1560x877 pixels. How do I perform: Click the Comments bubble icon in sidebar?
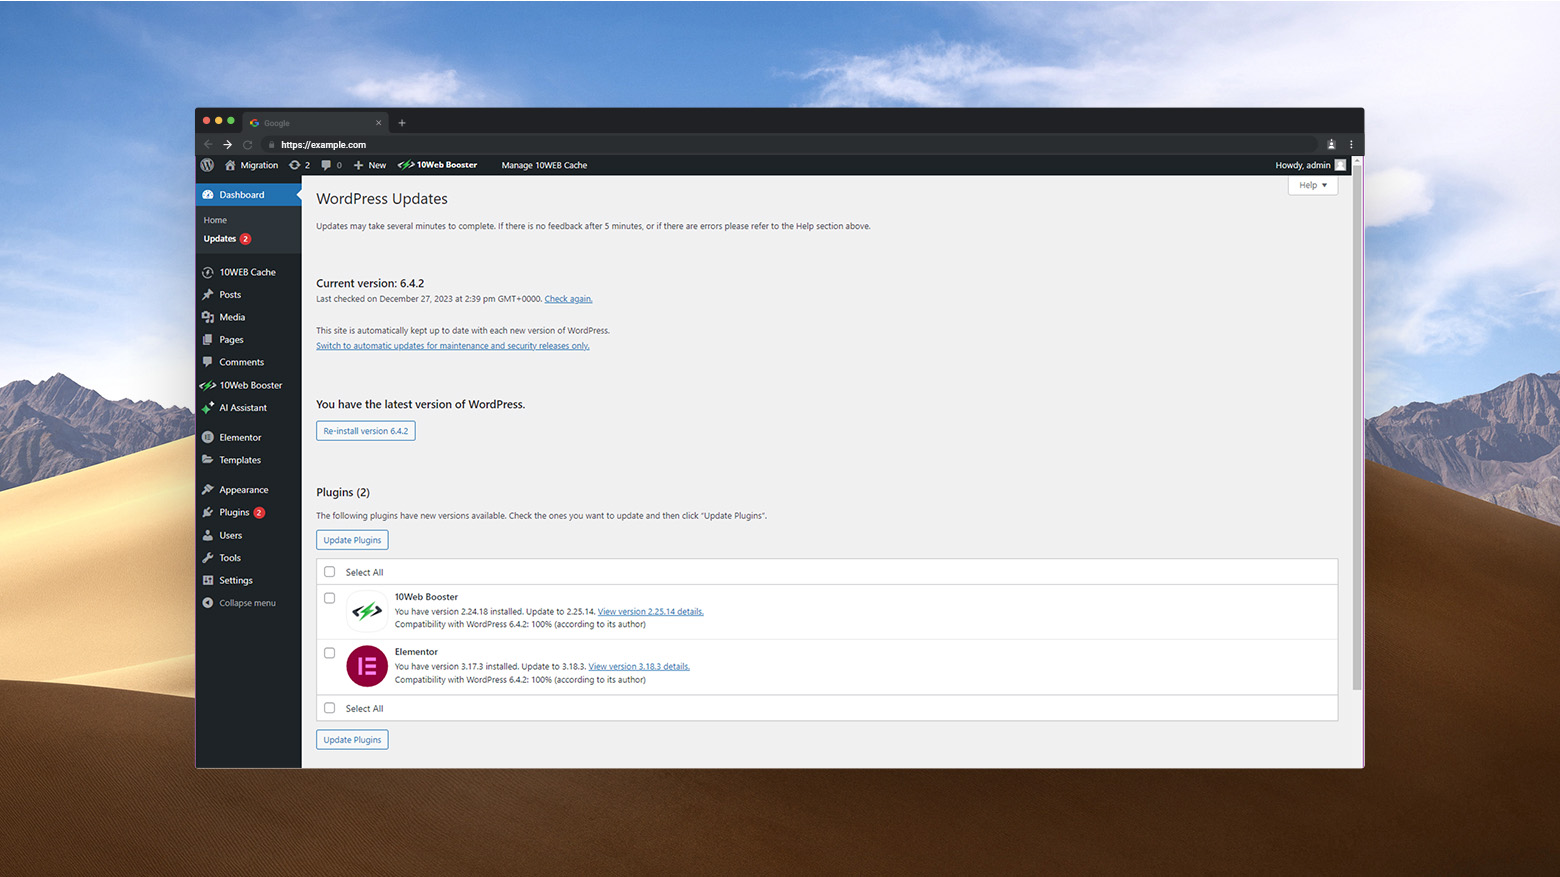tap(207, 362)
